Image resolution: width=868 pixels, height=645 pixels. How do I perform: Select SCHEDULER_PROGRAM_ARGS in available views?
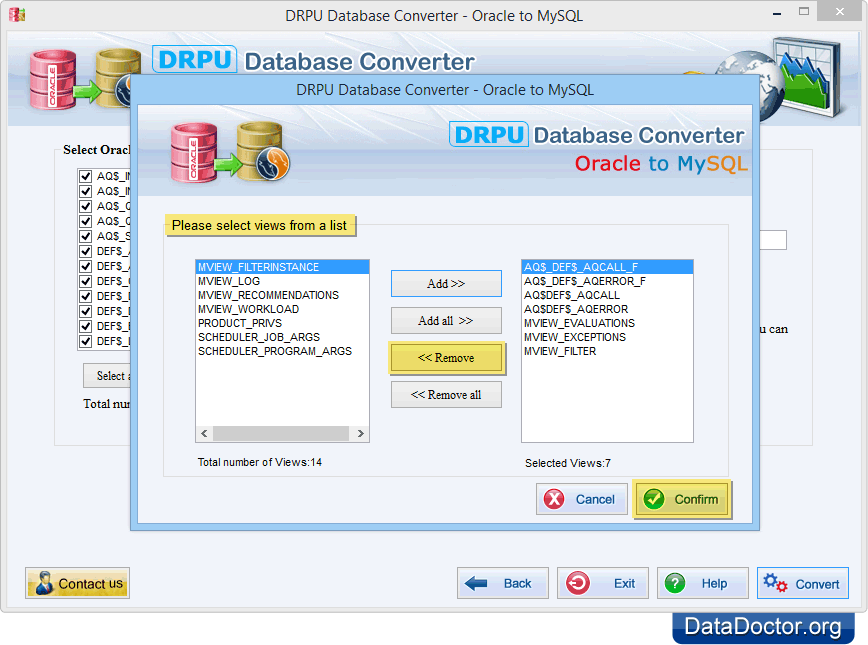click(x=282, y=351)
